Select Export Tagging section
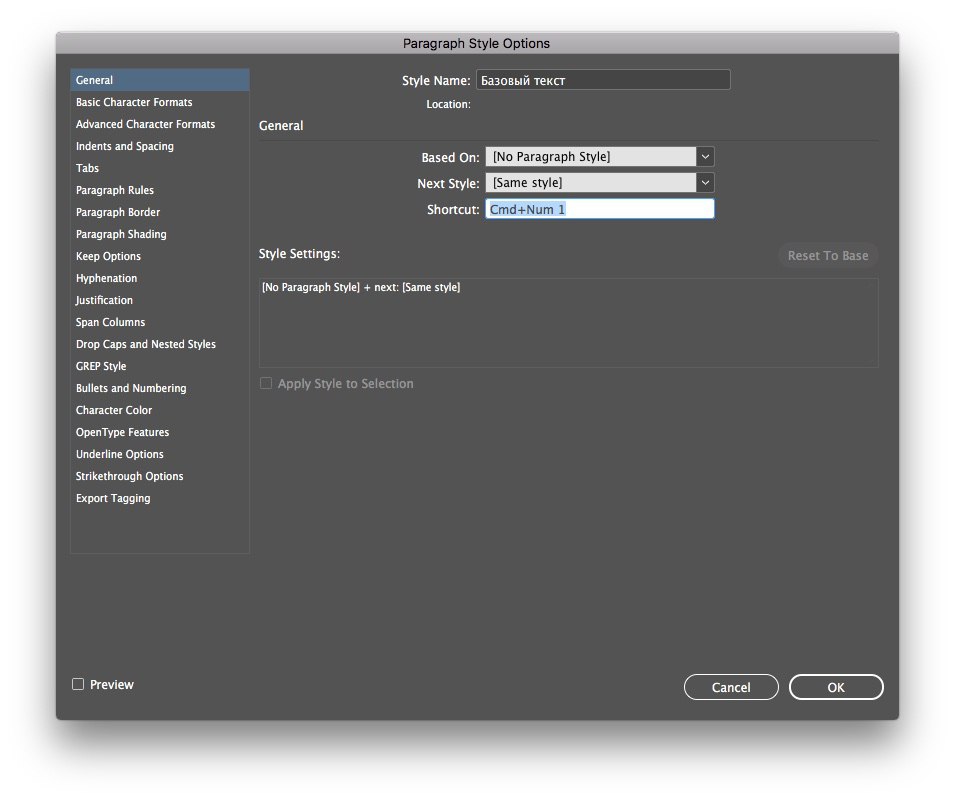This screenshot has width=955, height=800. 160,498
